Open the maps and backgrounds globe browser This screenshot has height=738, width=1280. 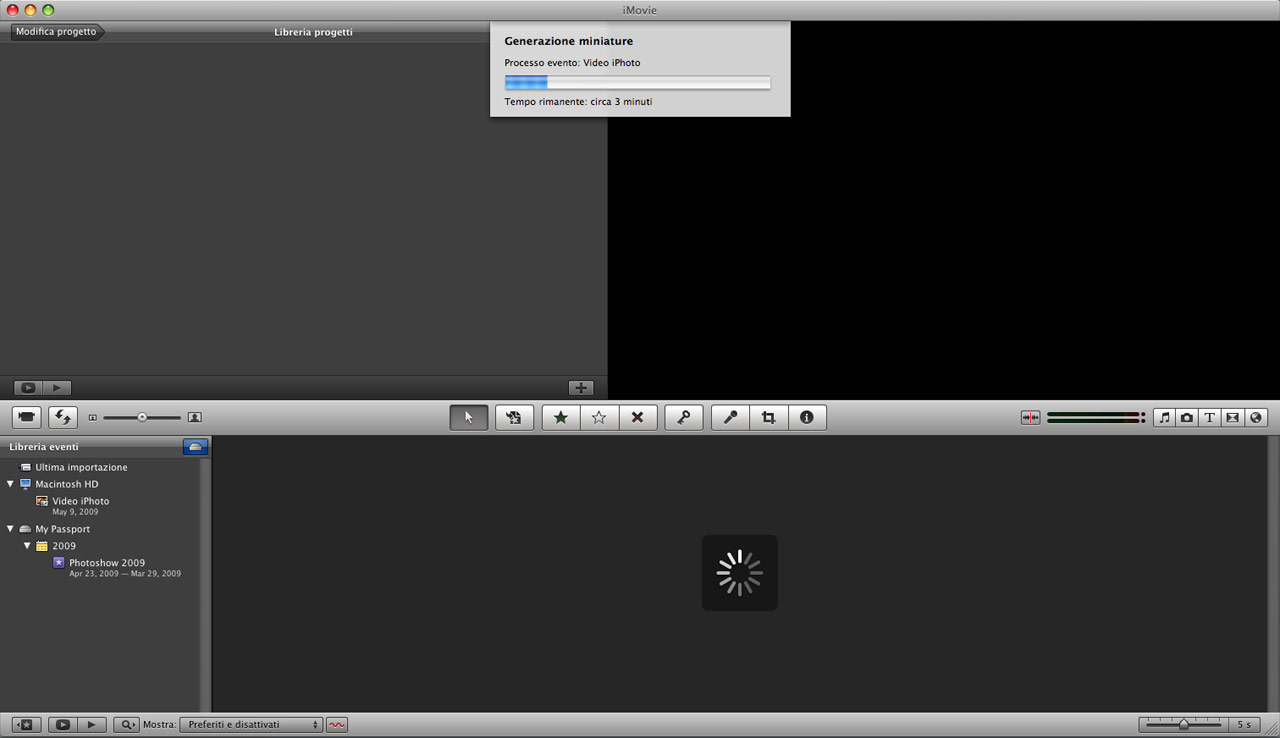(x=1256, y=417)
